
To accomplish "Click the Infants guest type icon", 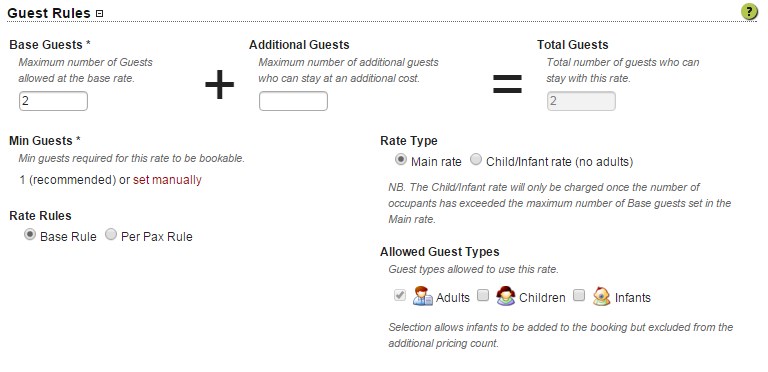I will 601,296.
